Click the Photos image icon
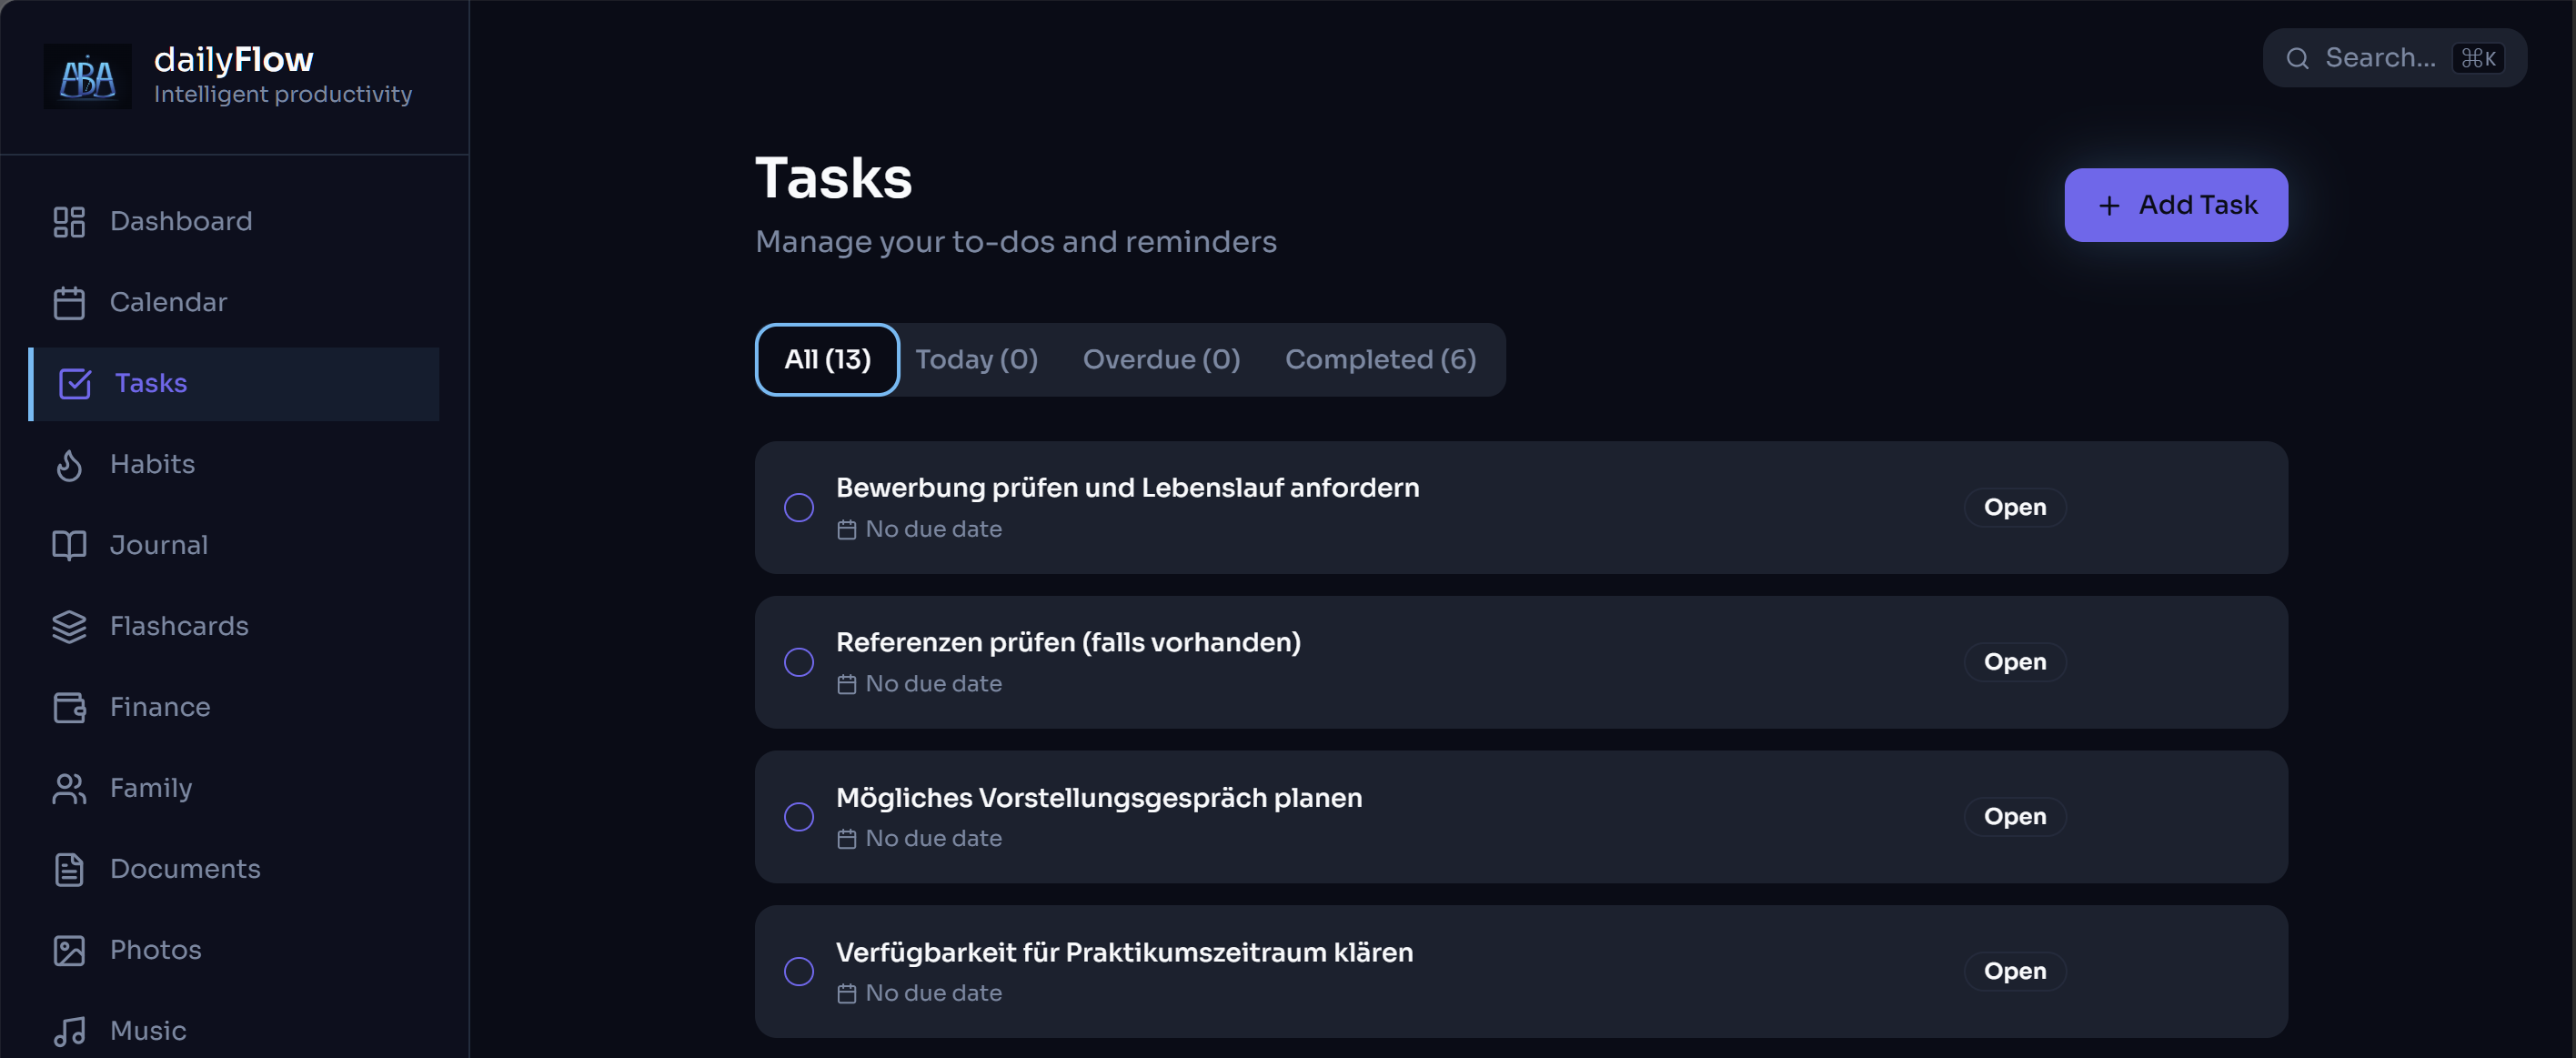 tap(69, 951)
